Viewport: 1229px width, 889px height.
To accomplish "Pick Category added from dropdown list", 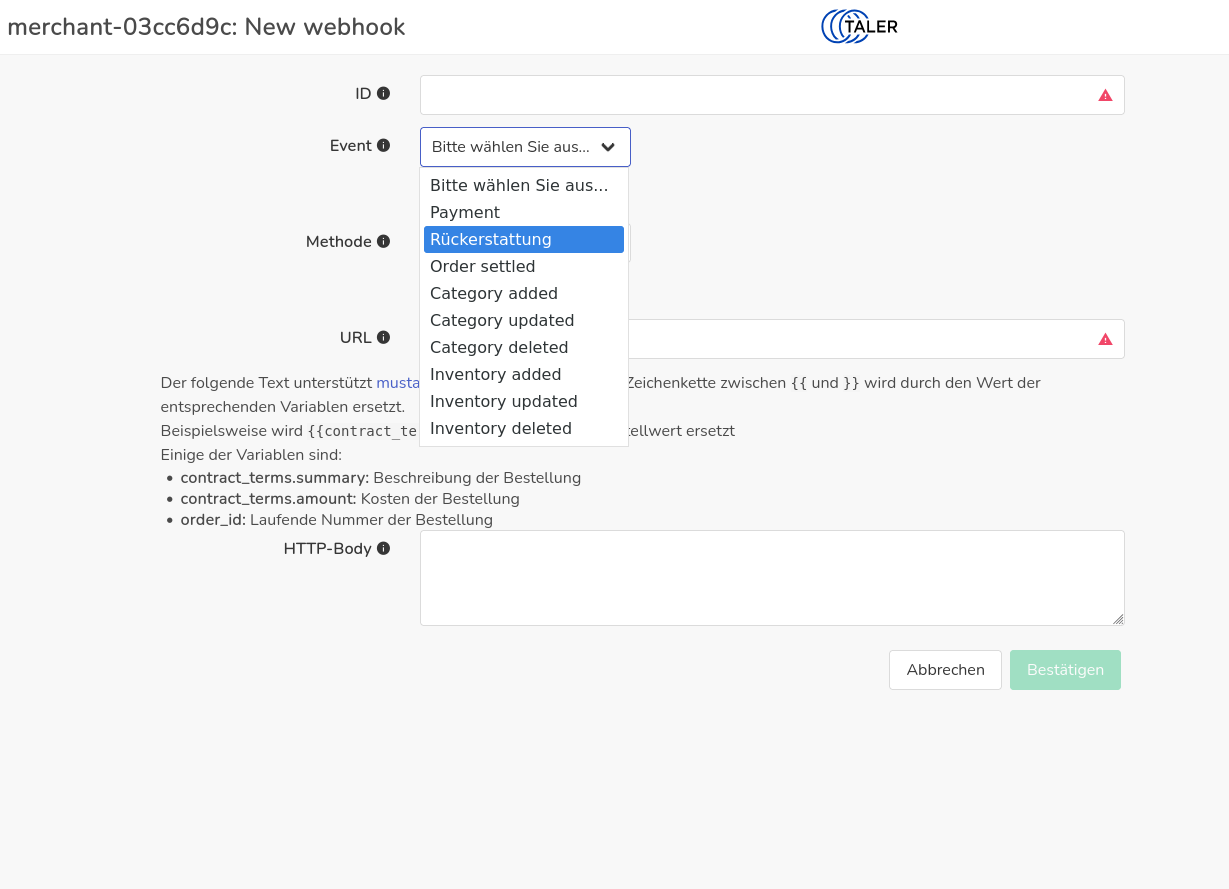I will pyautogui.click(x=494, y=294).
